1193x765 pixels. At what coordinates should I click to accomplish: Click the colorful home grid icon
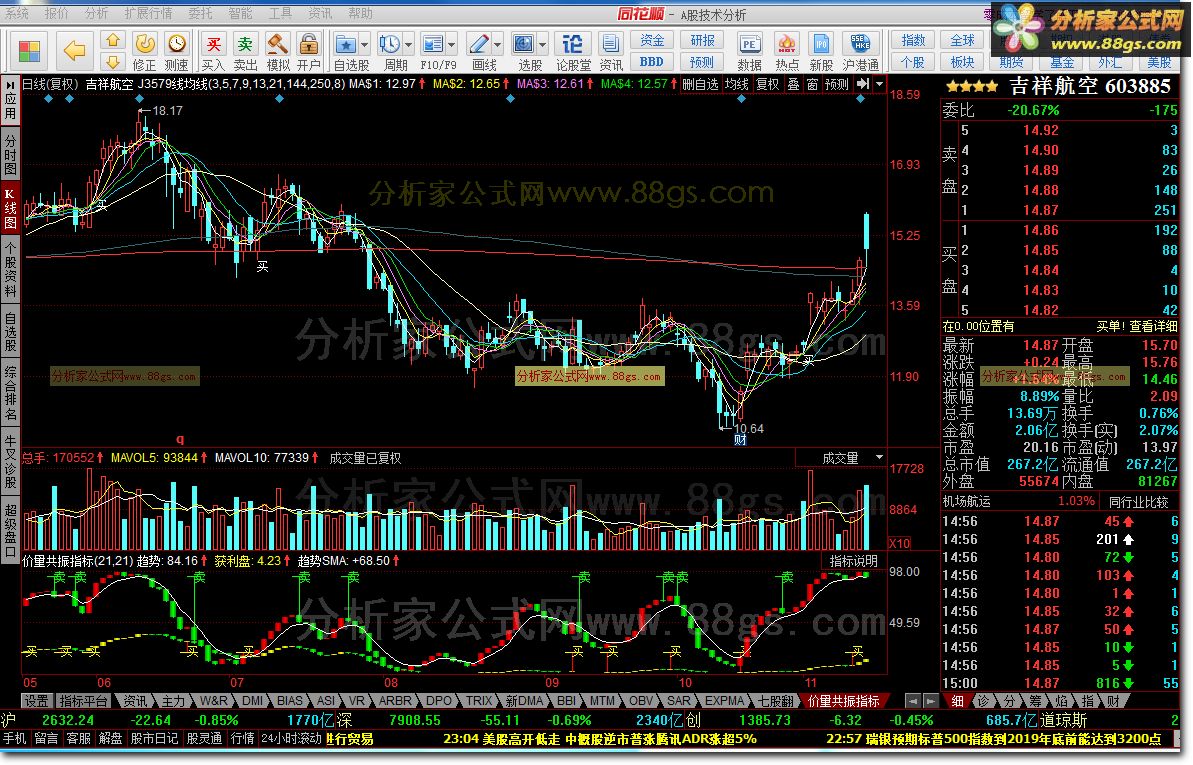(29, 52)
